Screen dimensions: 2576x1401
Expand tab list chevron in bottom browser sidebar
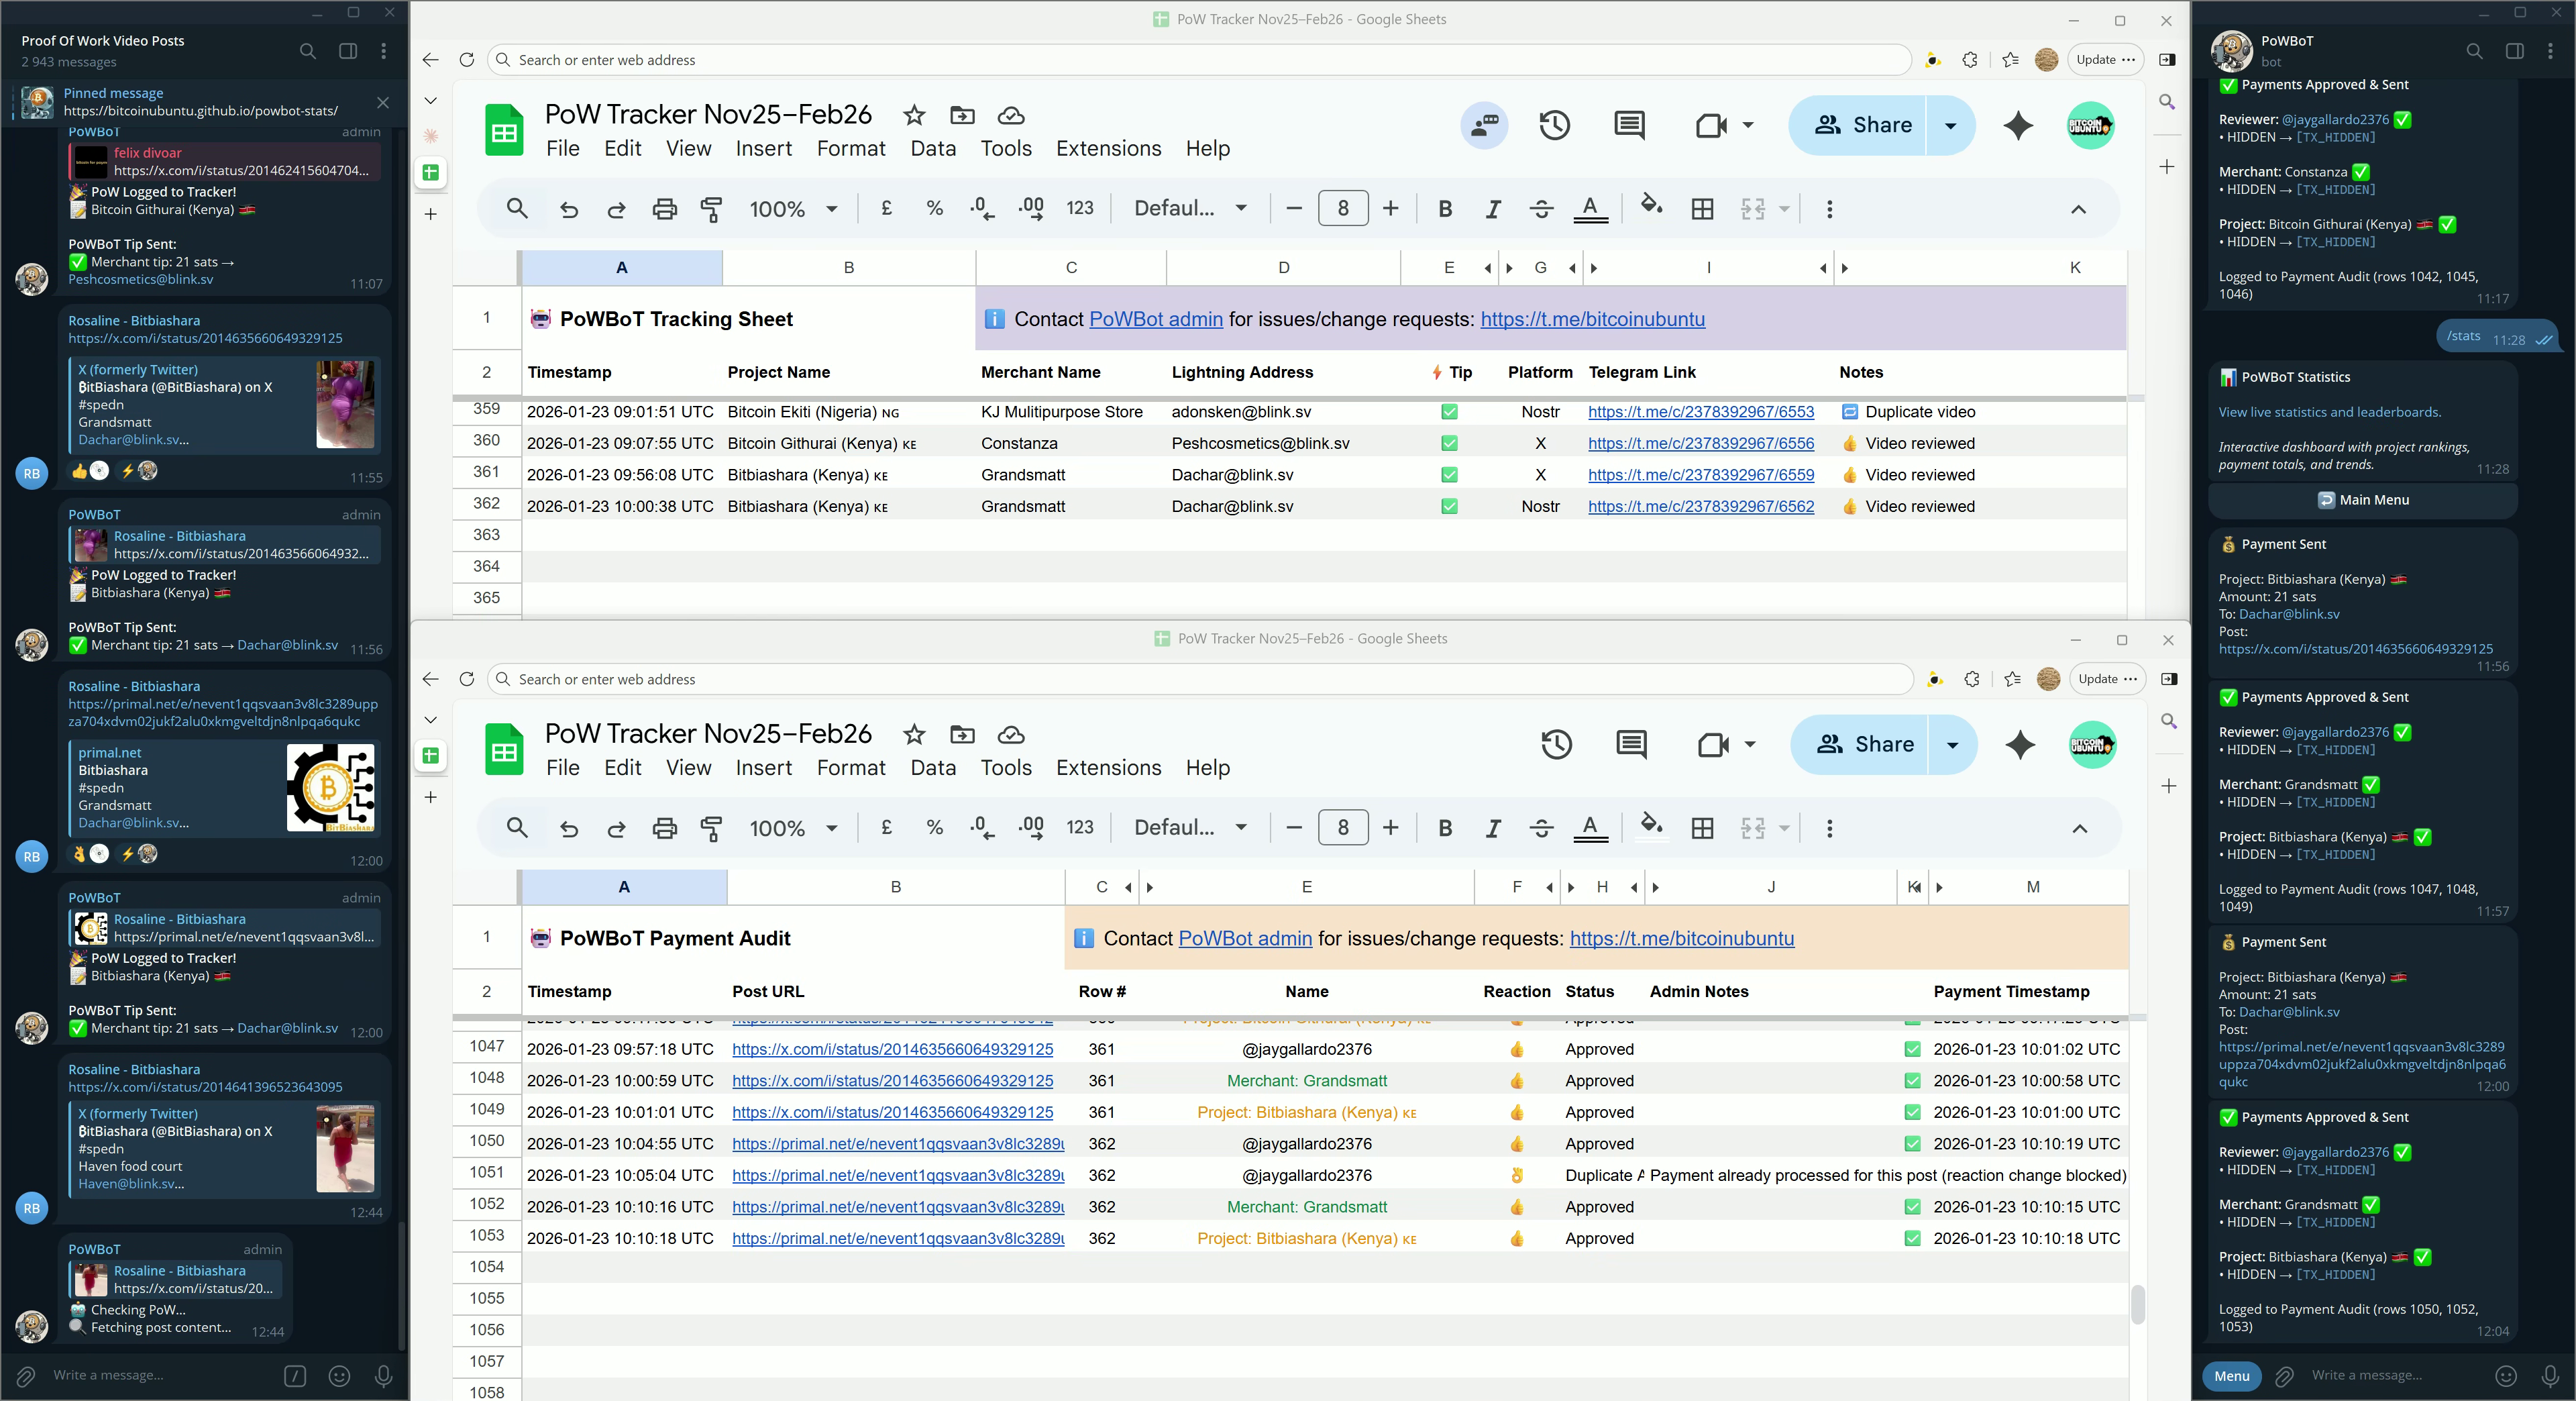coord(430,720)
